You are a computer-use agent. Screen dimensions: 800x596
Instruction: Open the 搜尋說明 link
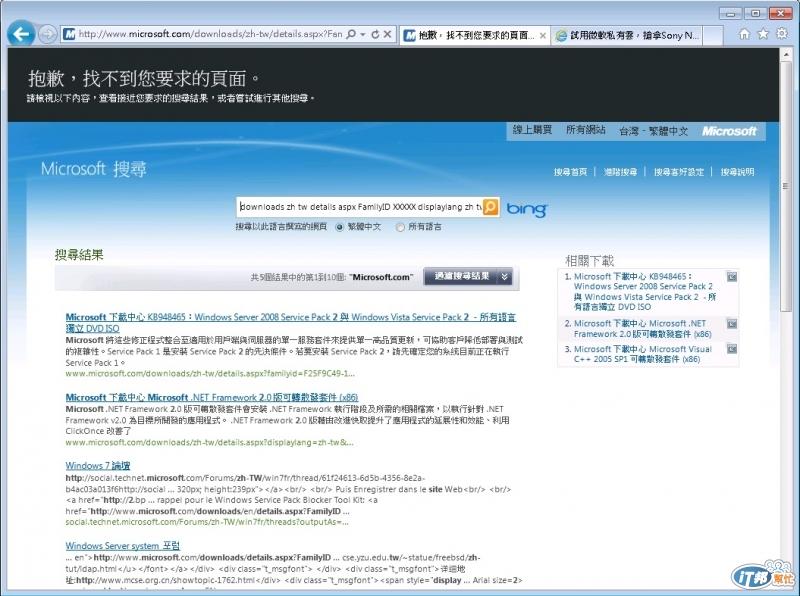tap(737, 172)
